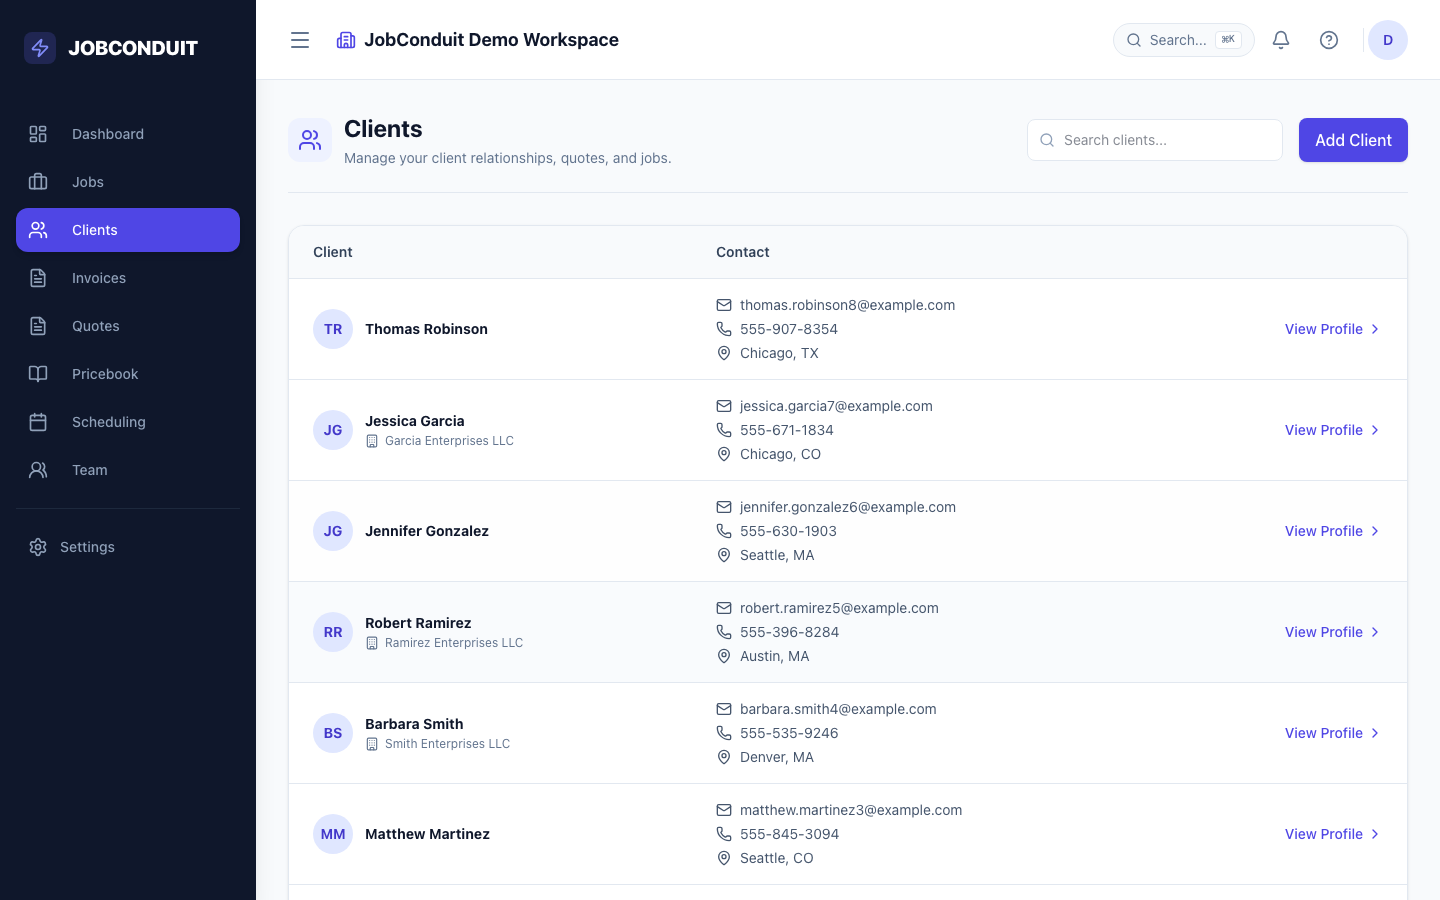The image size is (1440, 900).
Task: Click the Dashboard grid icon in sidebar
Action: pyautogui.click(x=38, y=134)
